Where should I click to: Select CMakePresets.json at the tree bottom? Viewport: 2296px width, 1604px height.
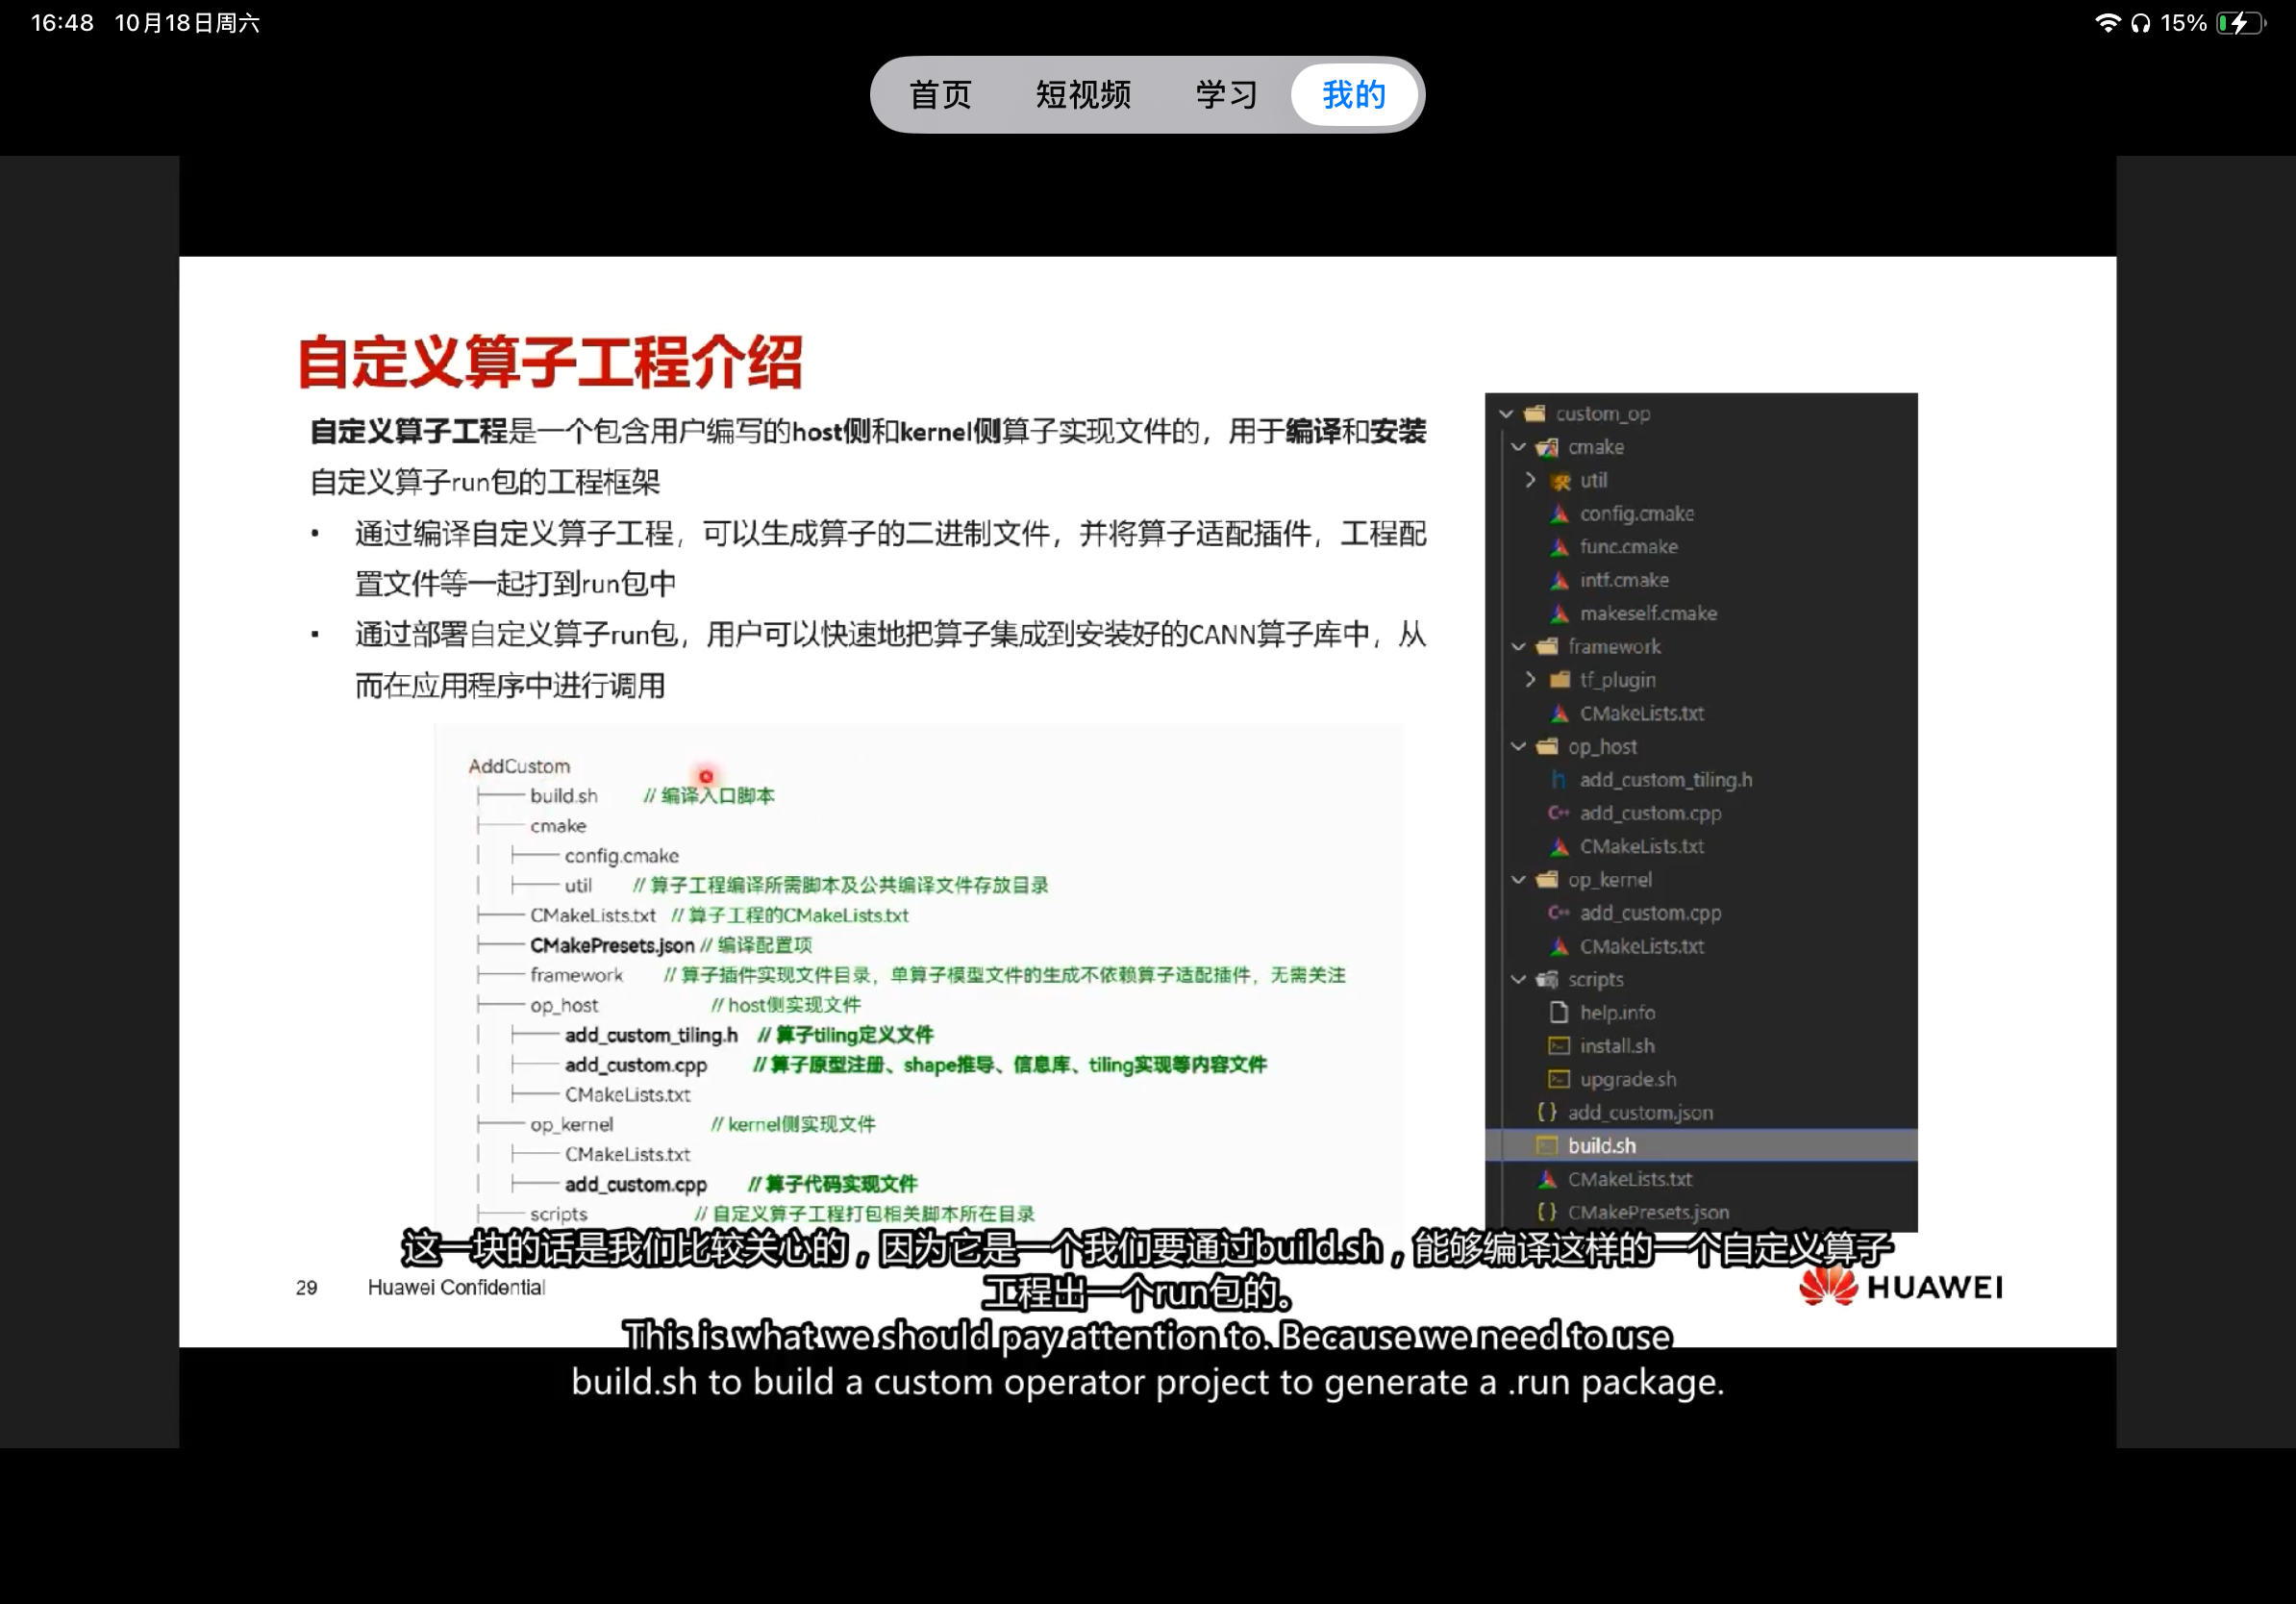coord(1648,1212)
